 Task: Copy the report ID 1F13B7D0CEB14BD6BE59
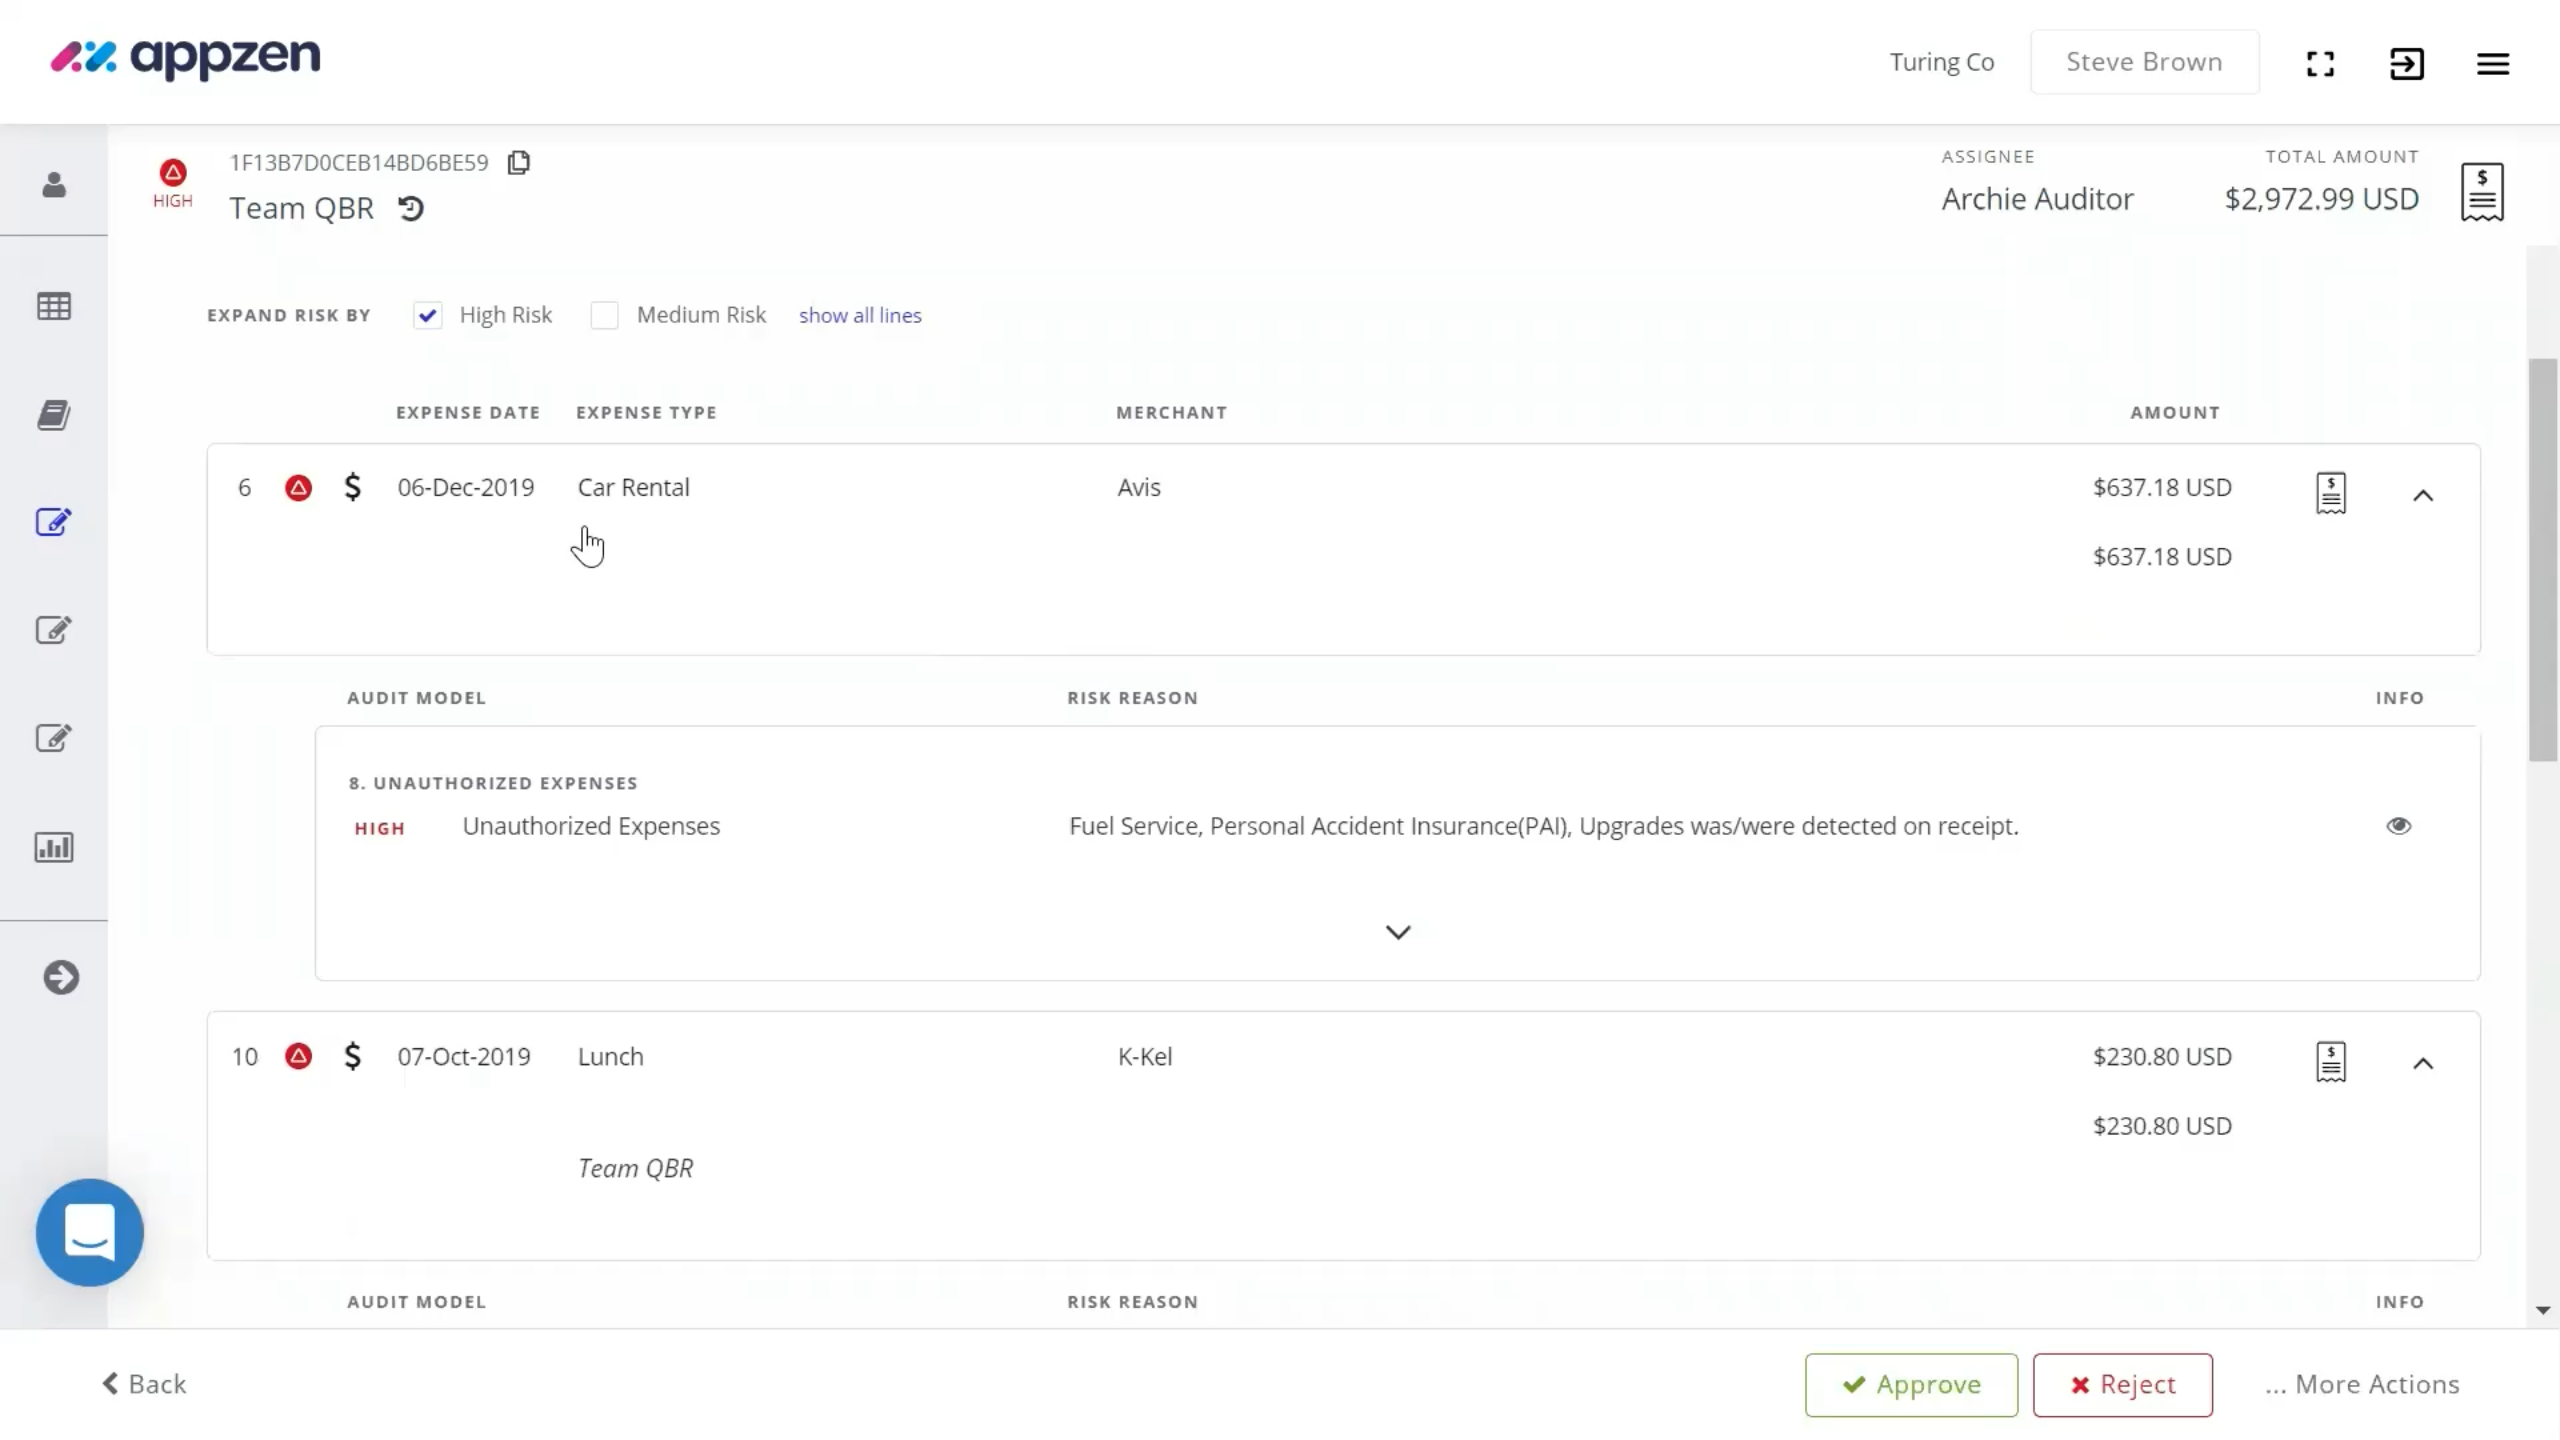point(517,162)
